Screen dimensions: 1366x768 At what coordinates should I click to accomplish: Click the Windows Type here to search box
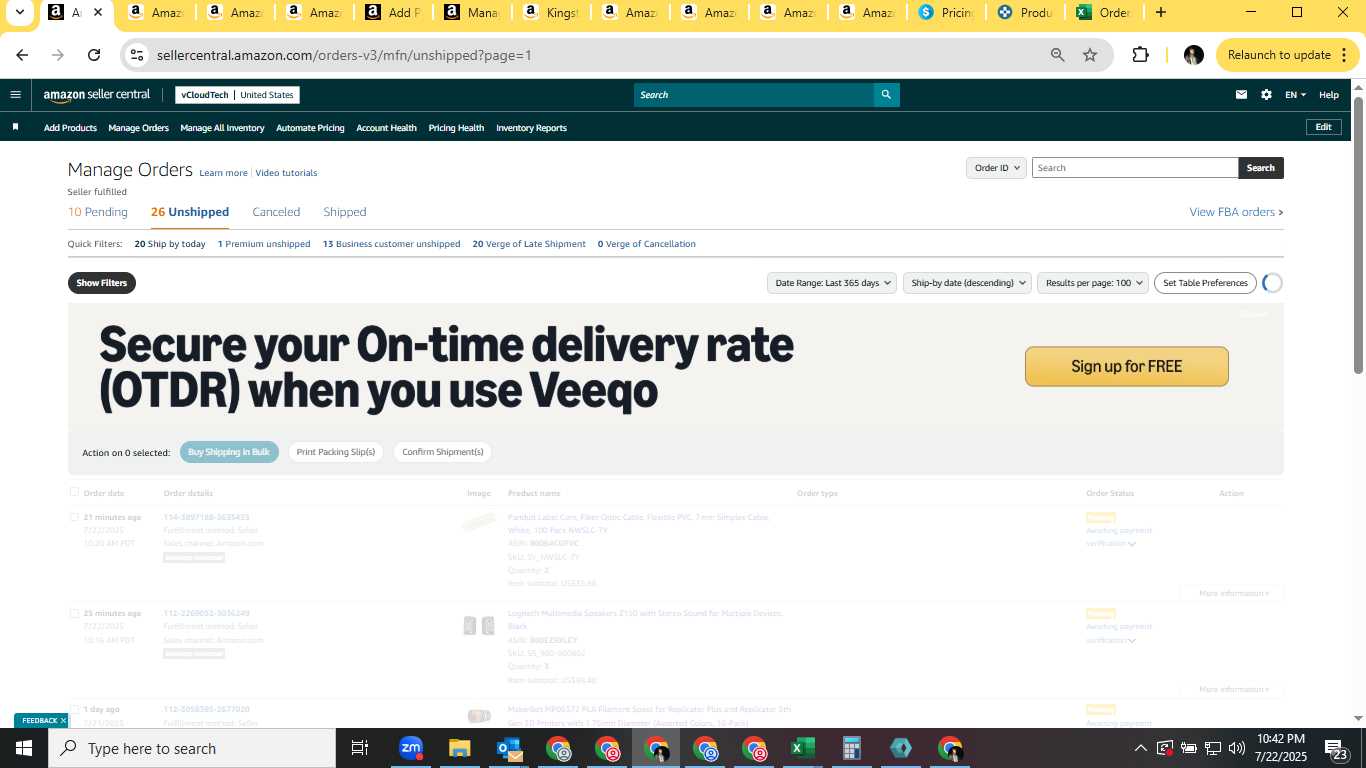192,748
